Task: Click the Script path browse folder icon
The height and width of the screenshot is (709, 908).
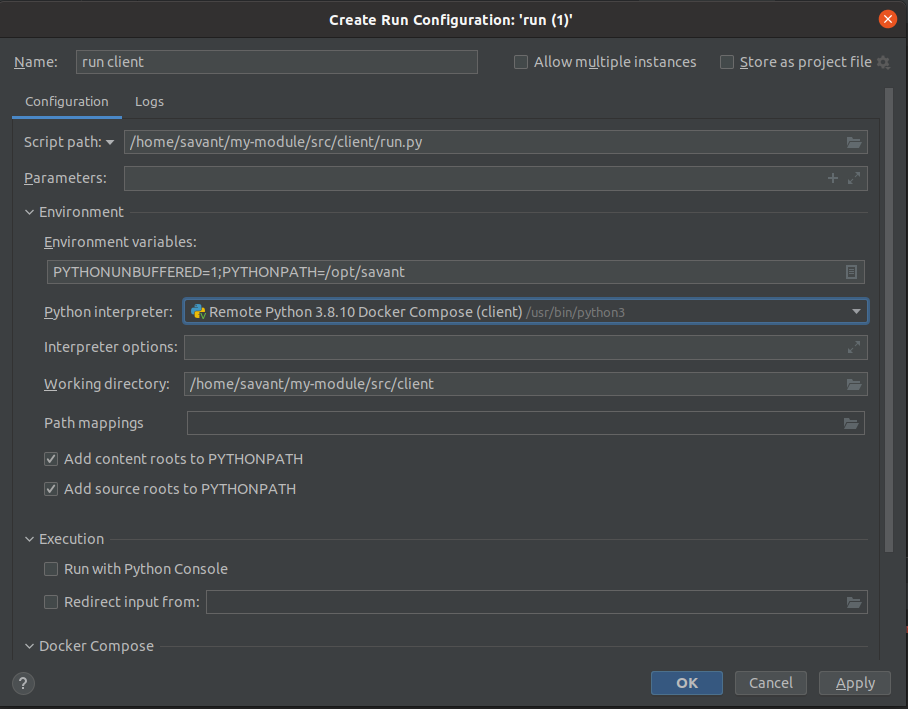Action: [853, 142]
